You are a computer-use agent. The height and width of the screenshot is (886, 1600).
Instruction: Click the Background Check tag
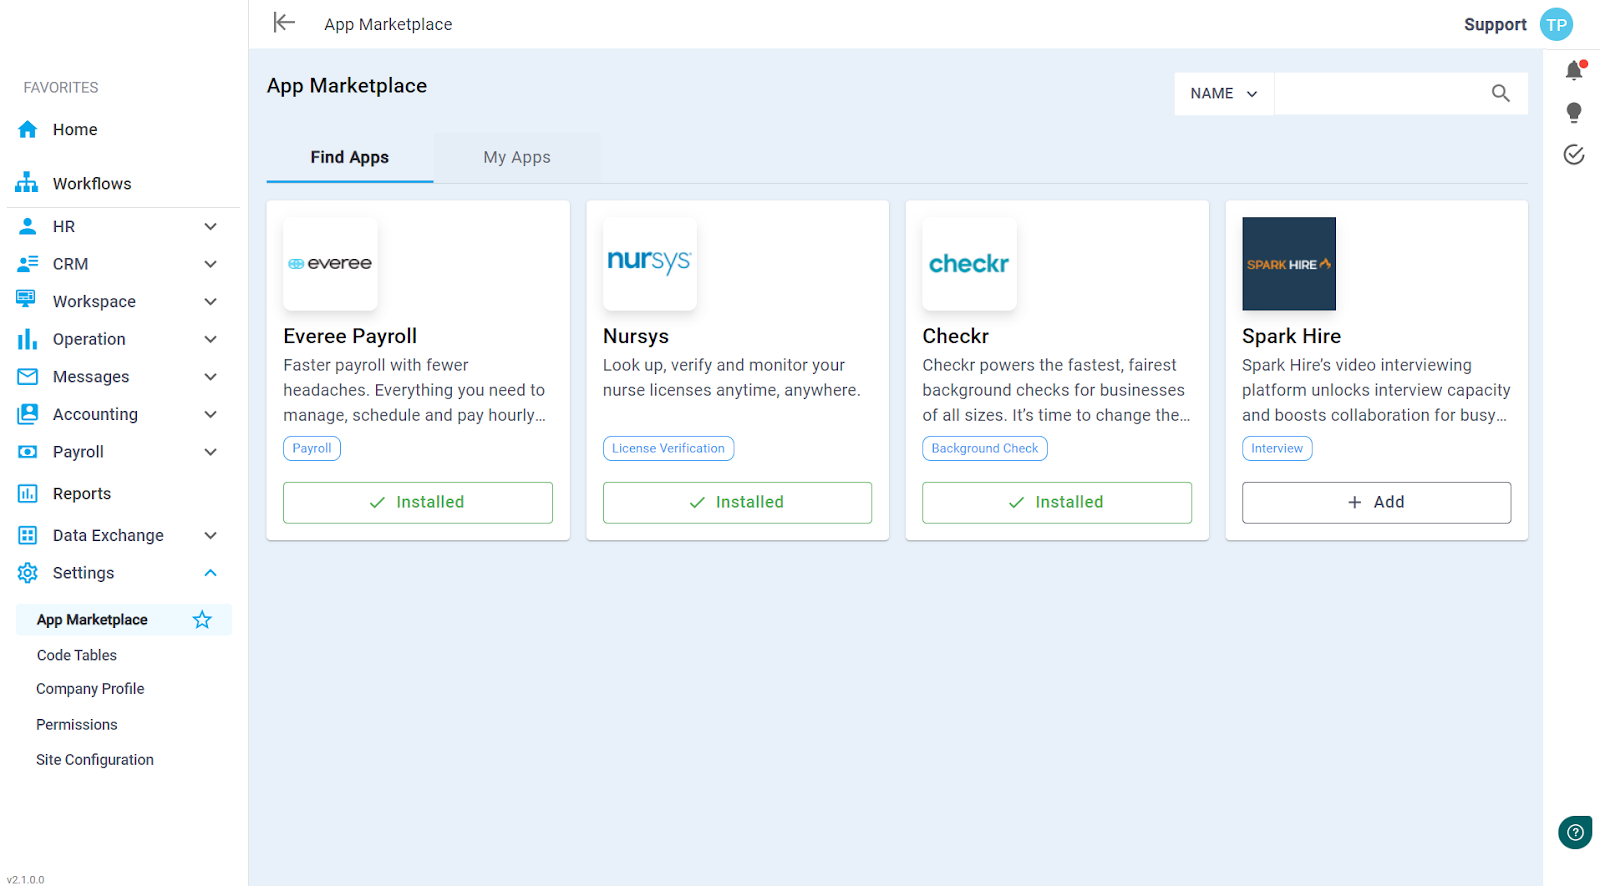click(985, 449)
